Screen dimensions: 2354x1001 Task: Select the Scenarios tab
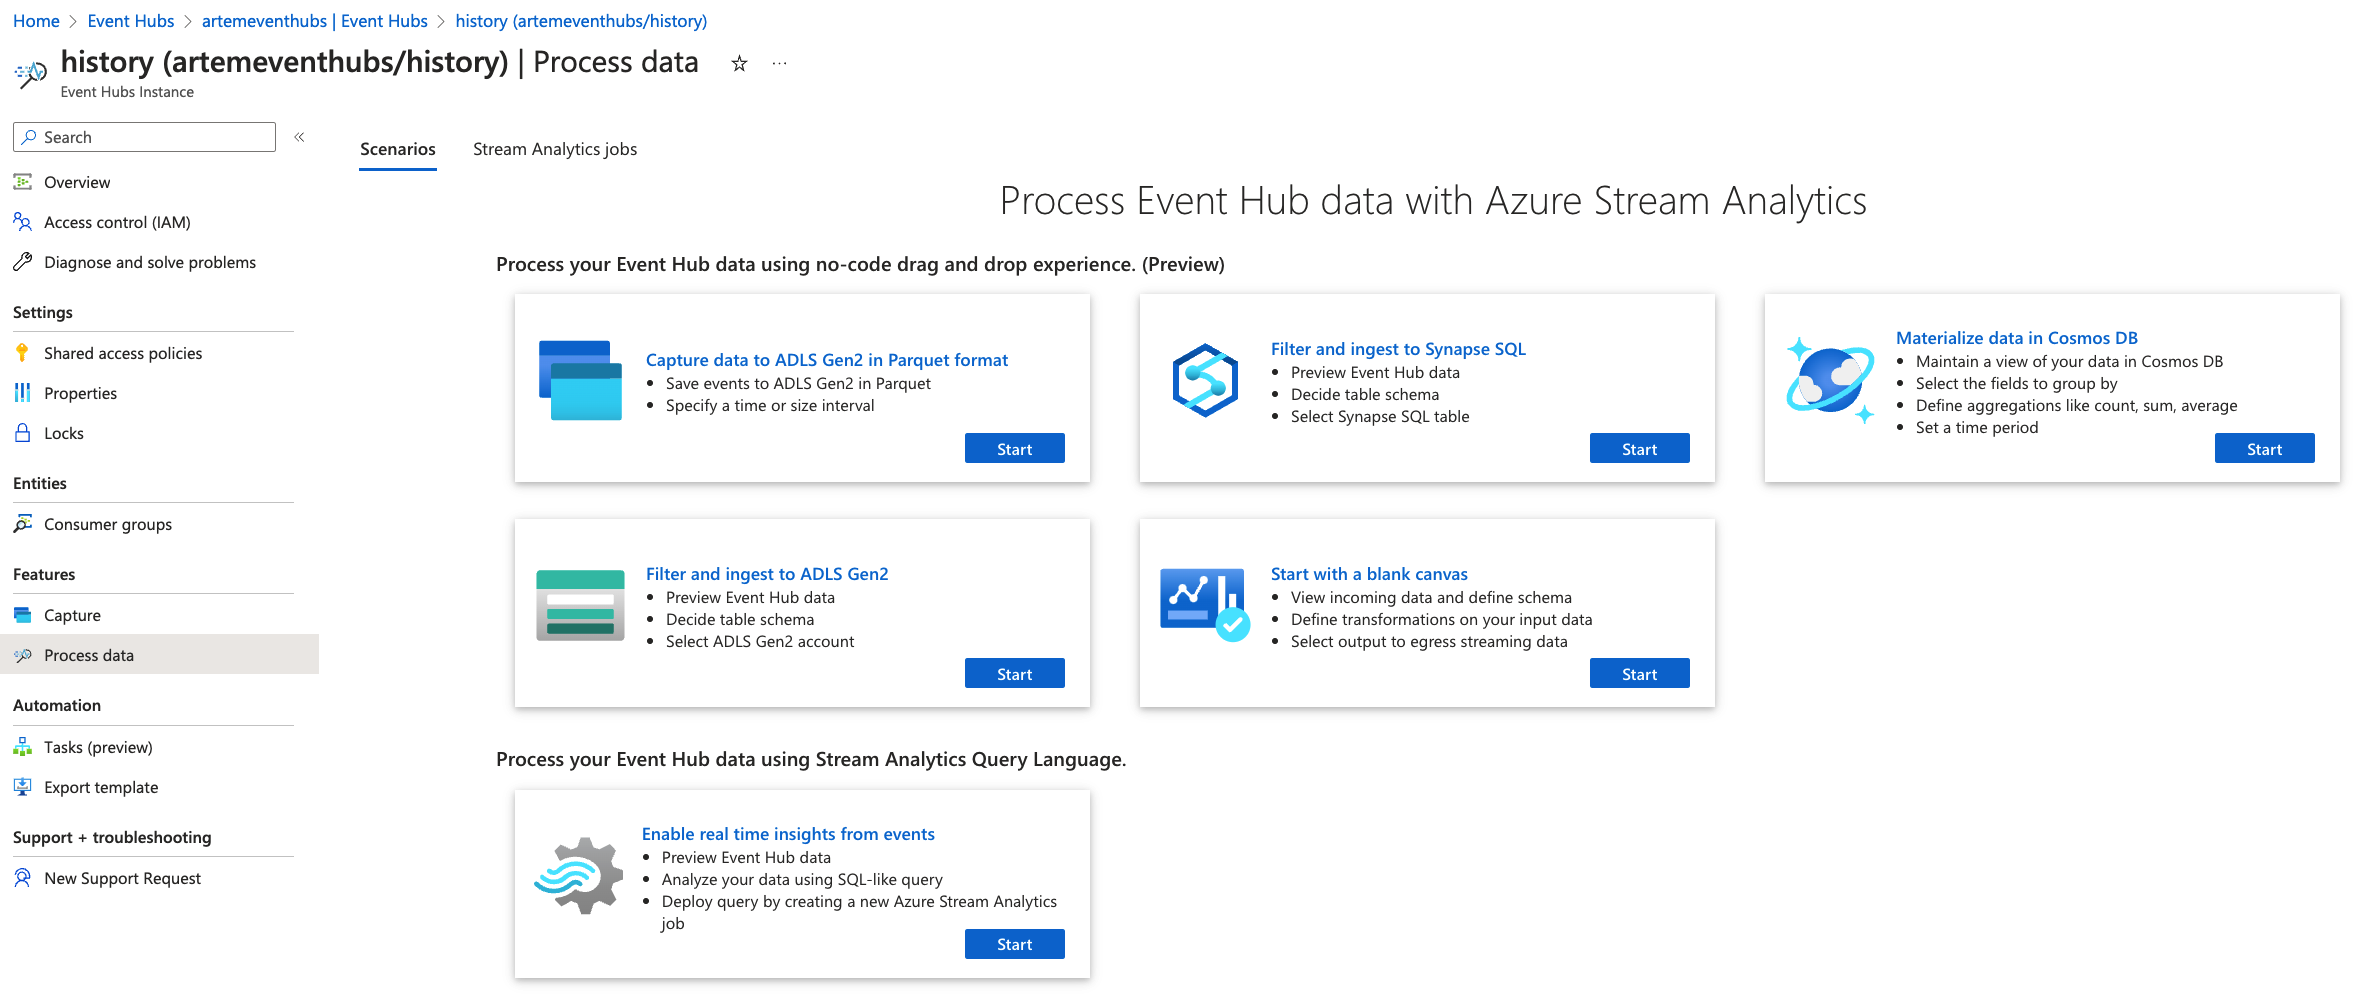[397, 149]
